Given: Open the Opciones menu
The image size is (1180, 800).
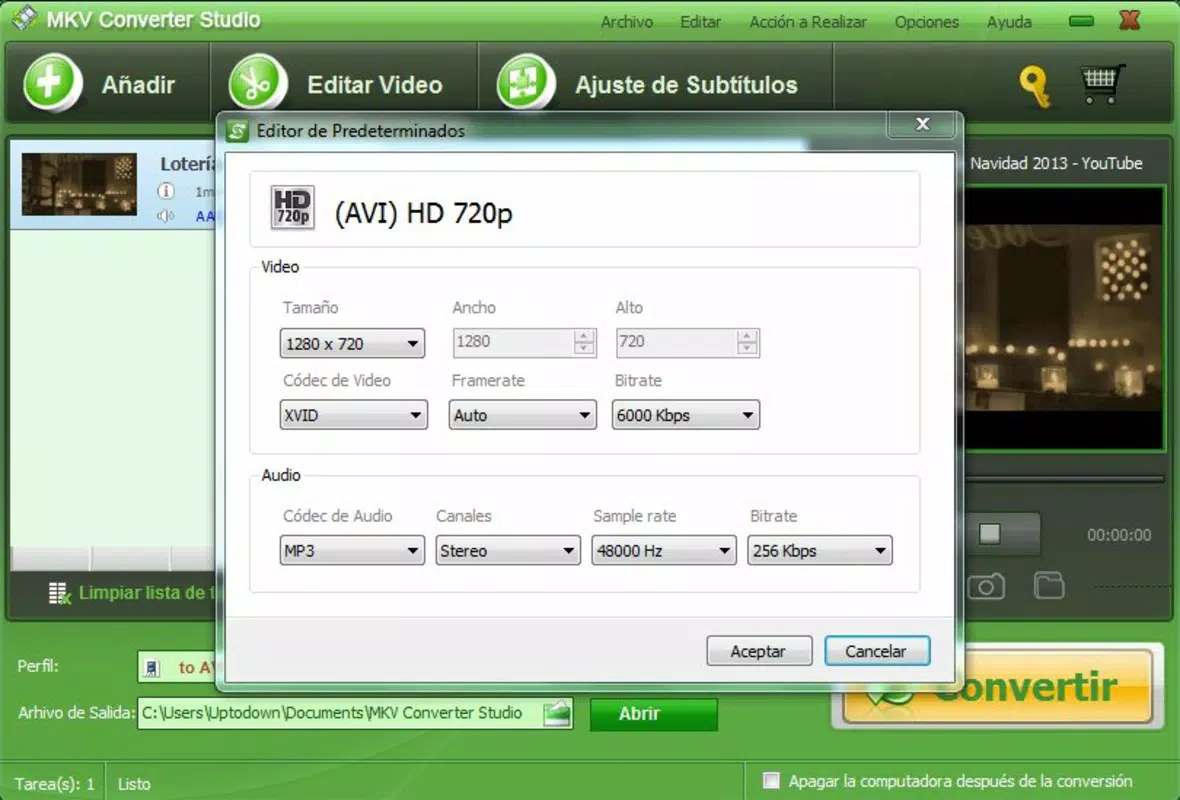Looking at the screenshot, I should point(926,22).
